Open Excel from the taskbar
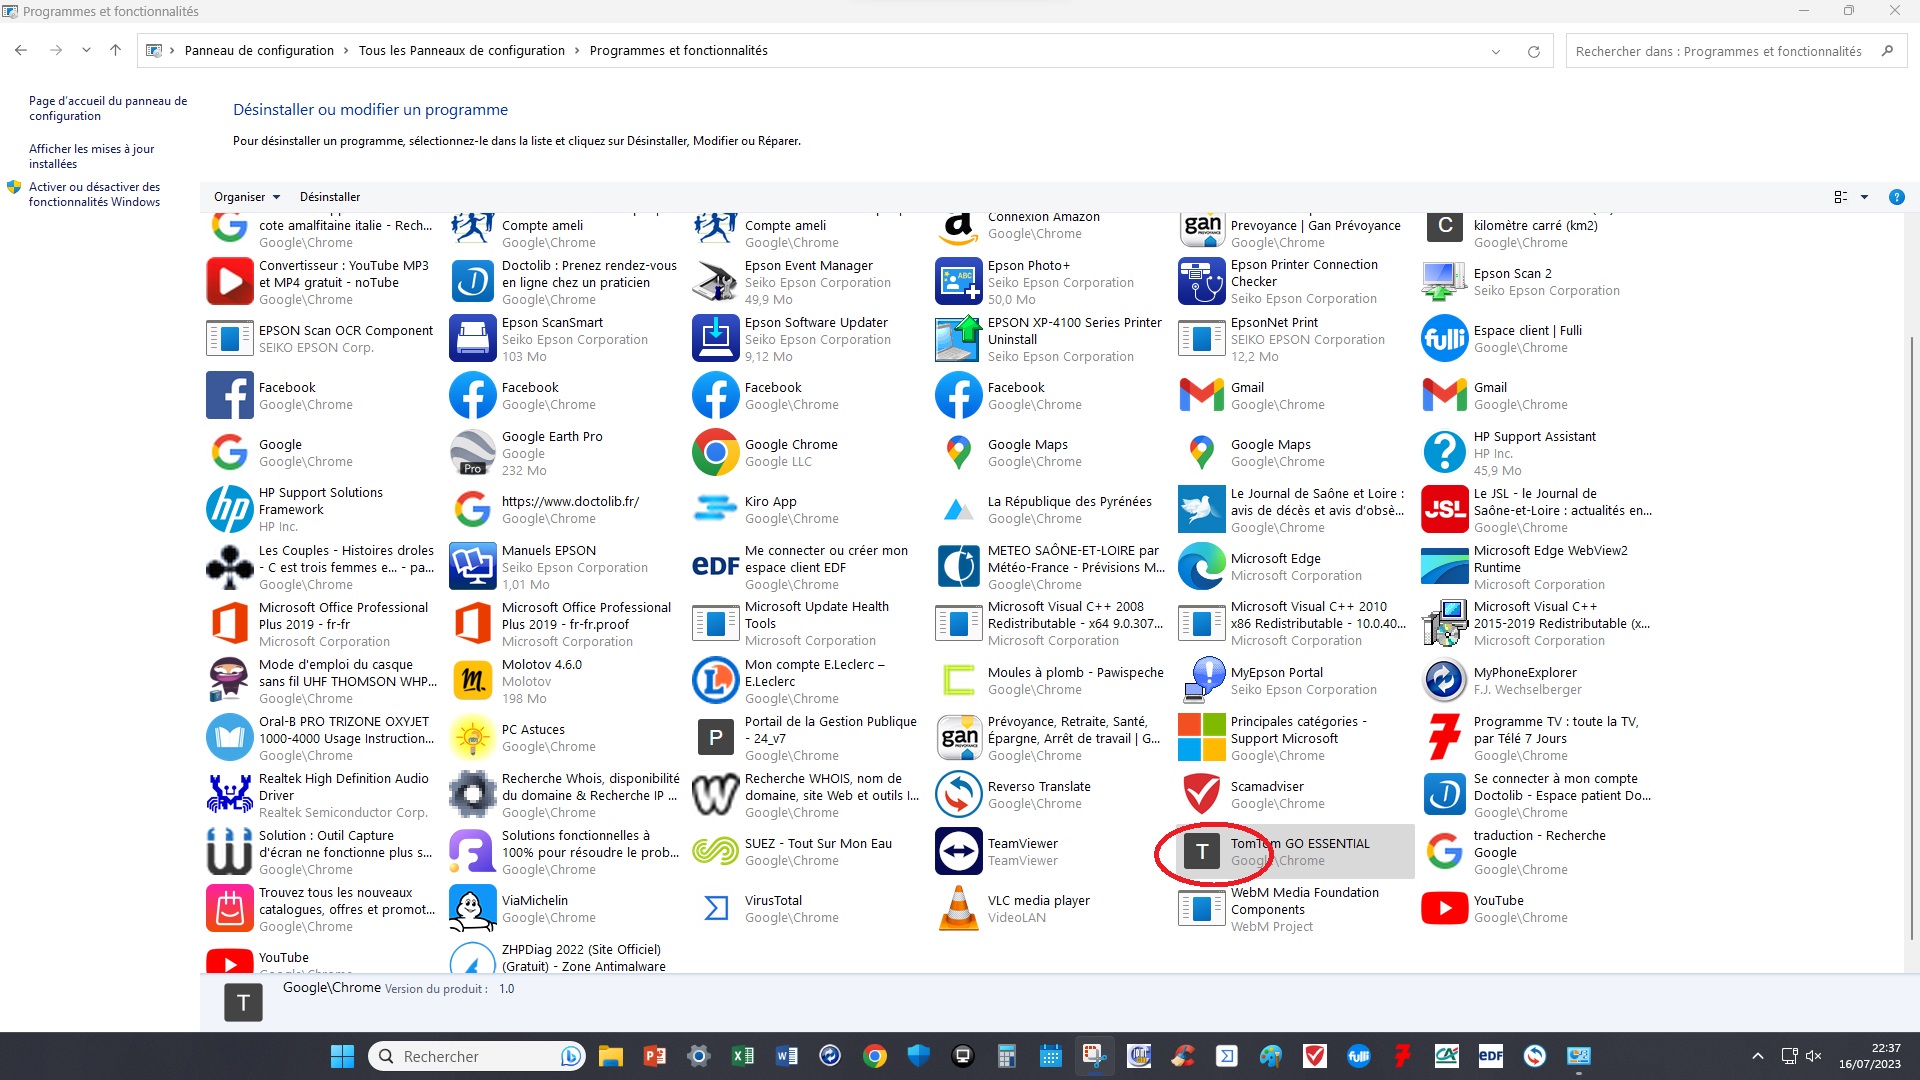 (743, 1056)
